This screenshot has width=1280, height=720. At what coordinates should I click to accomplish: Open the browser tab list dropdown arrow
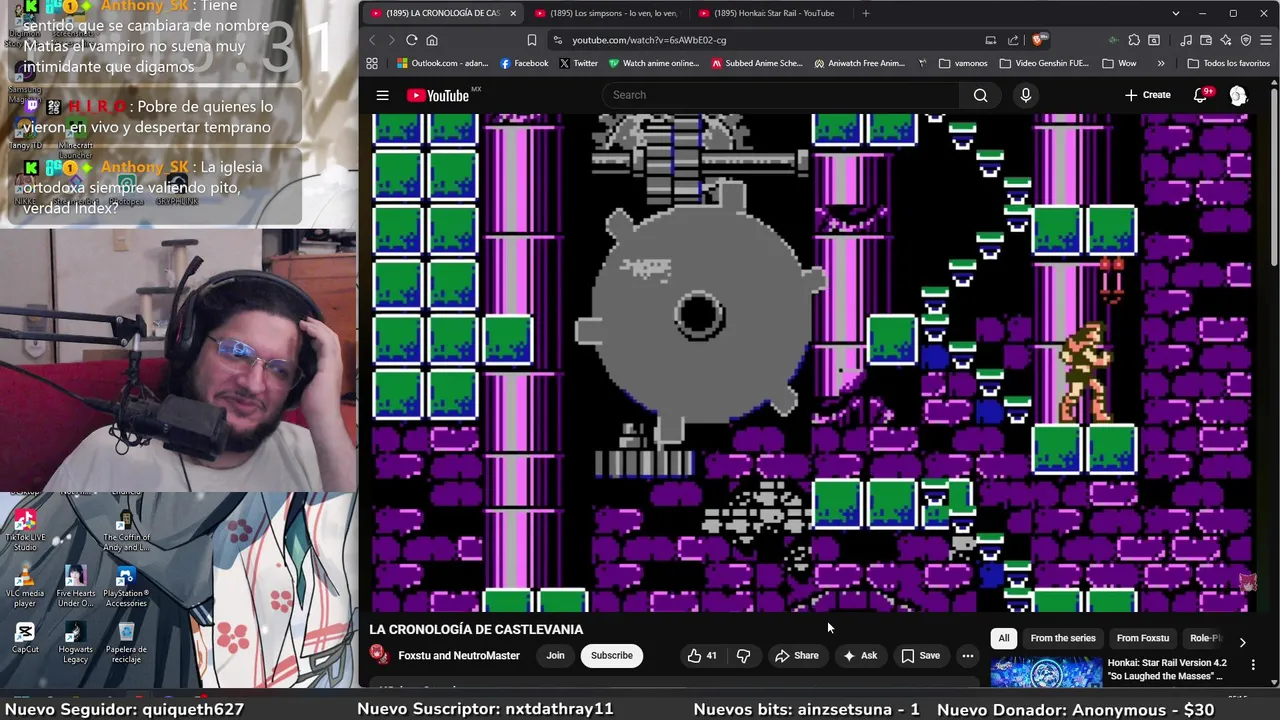[1176, 13]
